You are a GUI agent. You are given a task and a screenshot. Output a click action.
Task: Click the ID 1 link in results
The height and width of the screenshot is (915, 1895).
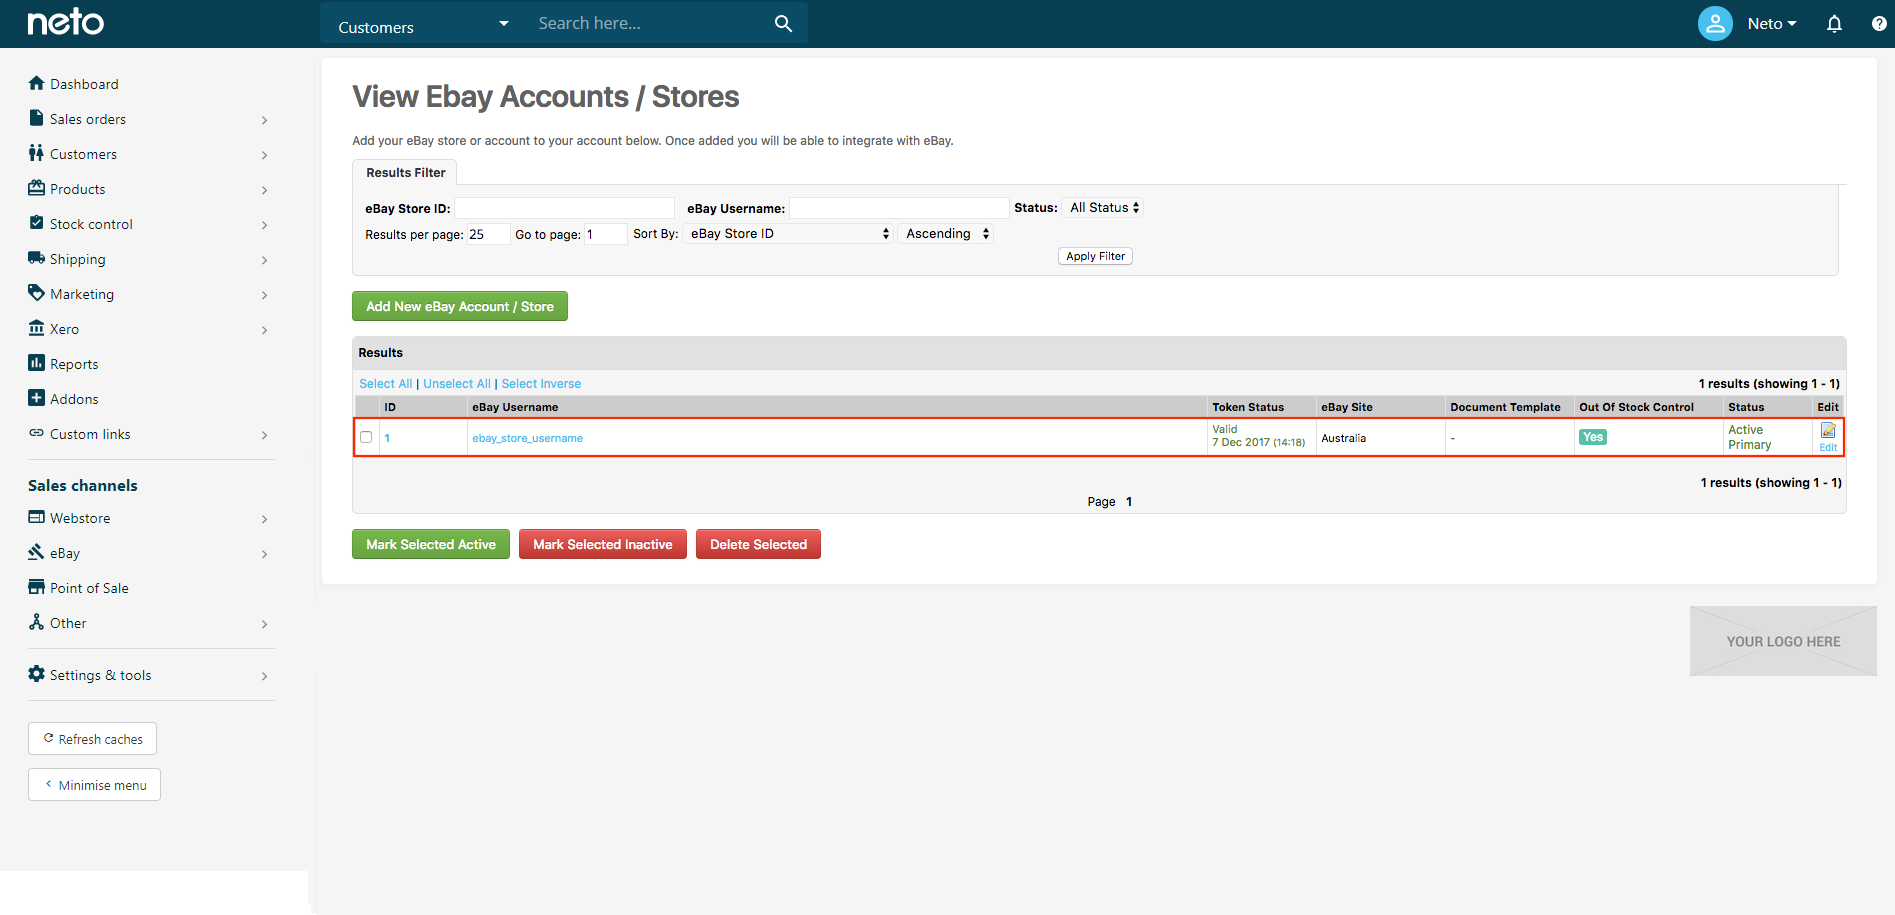[387, 438]
